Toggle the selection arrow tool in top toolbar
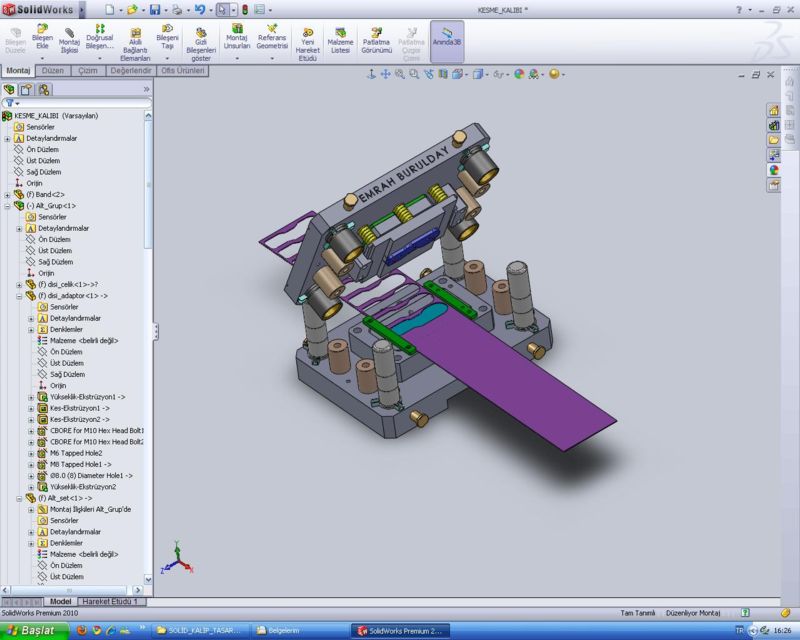800x640 pixels. [223, 8]
